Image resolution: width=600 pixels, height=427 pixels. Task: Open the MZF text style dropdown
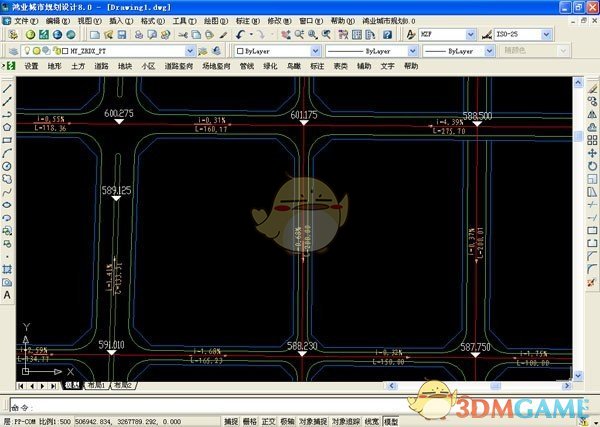(471, 35)
